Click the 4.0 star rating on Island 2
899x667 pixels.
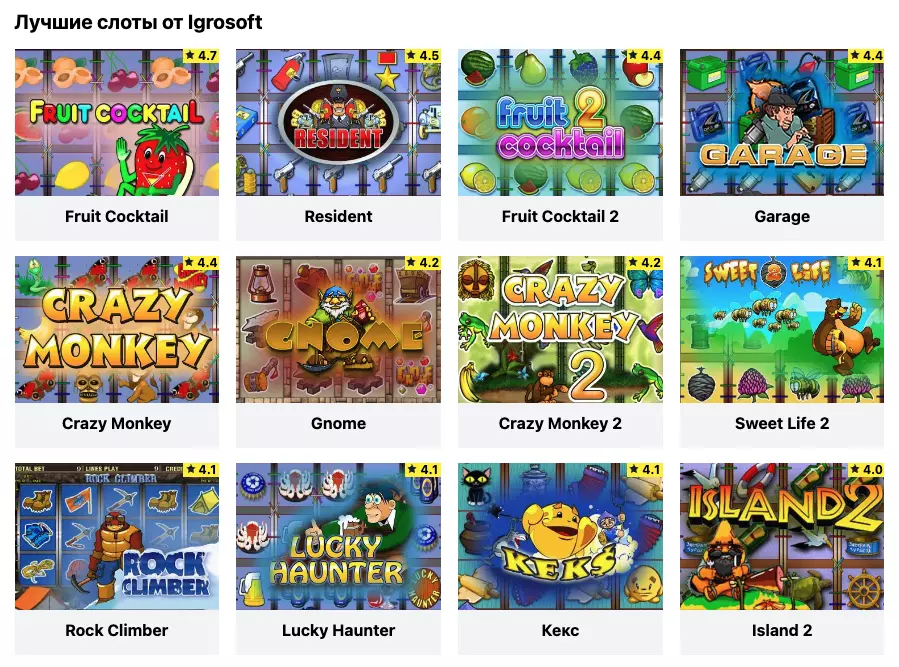pos(866,470)
